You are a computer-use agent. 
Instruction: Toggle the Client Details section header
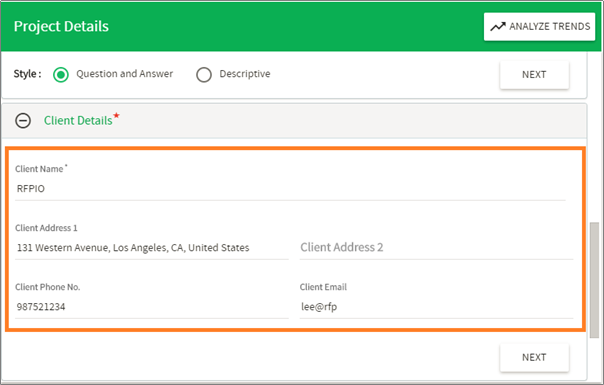(x=294, y=121)
